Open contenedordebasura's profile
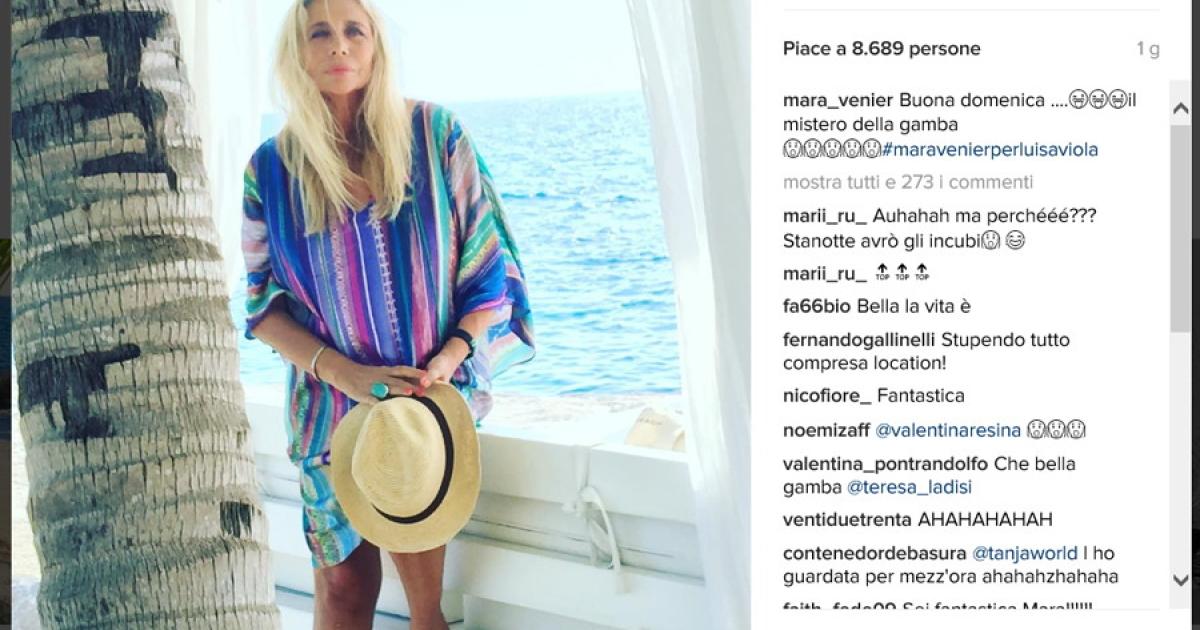 (875, 553)
